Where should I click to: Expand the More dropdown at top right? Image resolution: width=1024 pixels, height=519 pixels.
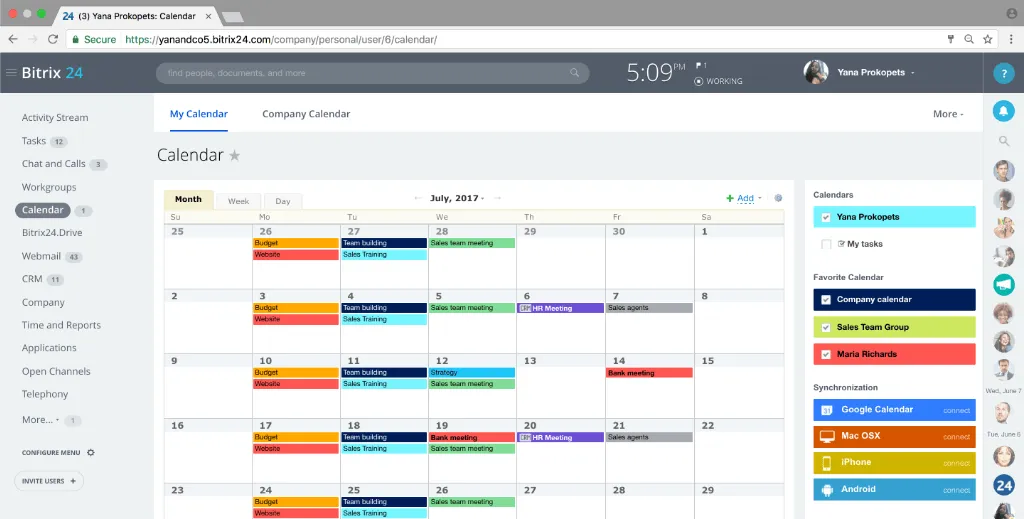point(948,114)
